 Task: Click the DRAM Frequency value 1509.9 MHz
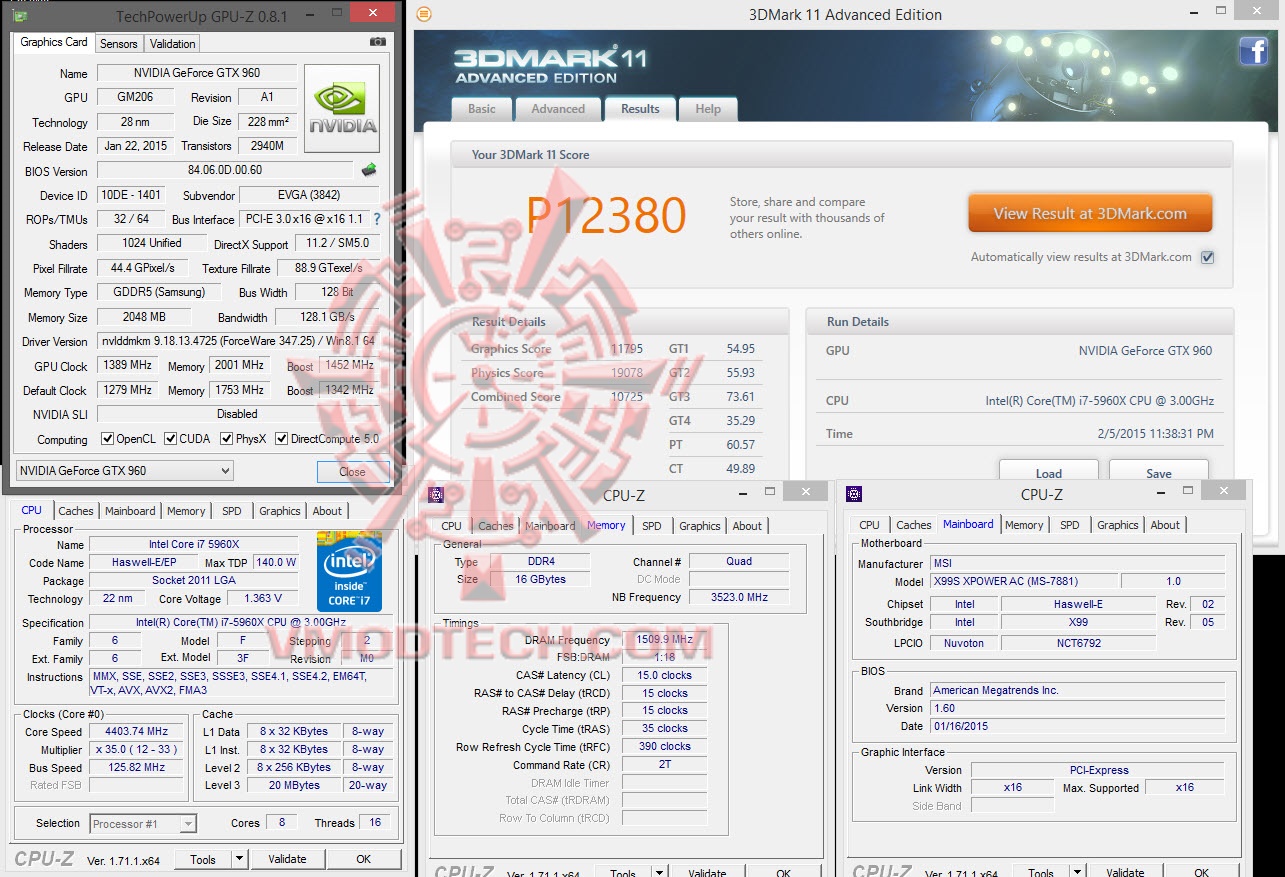(664, 640)
